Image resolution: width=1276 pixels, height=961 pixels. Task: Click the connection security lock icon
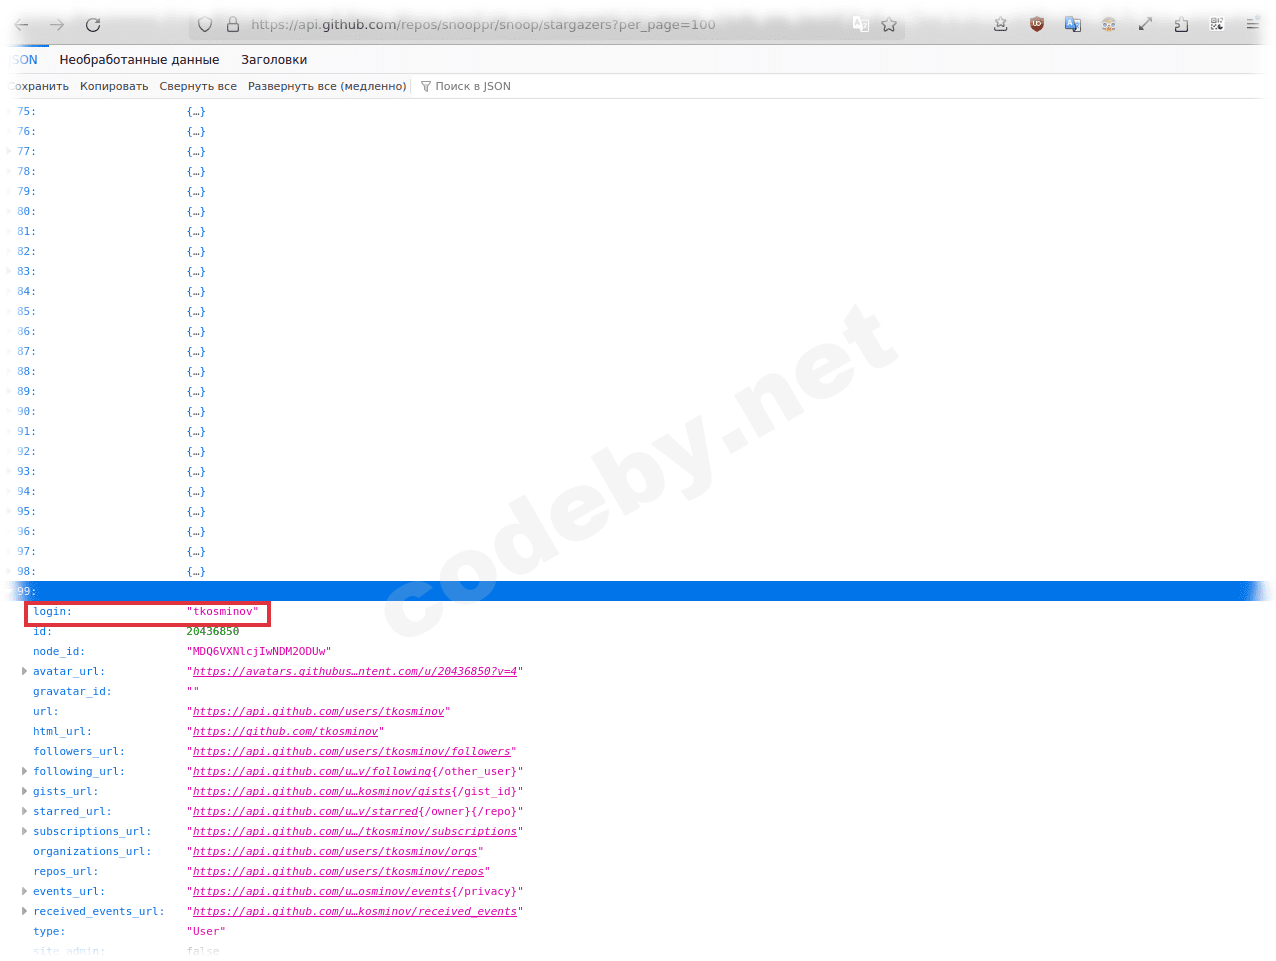pyautogui.click(x=233, y=23)
